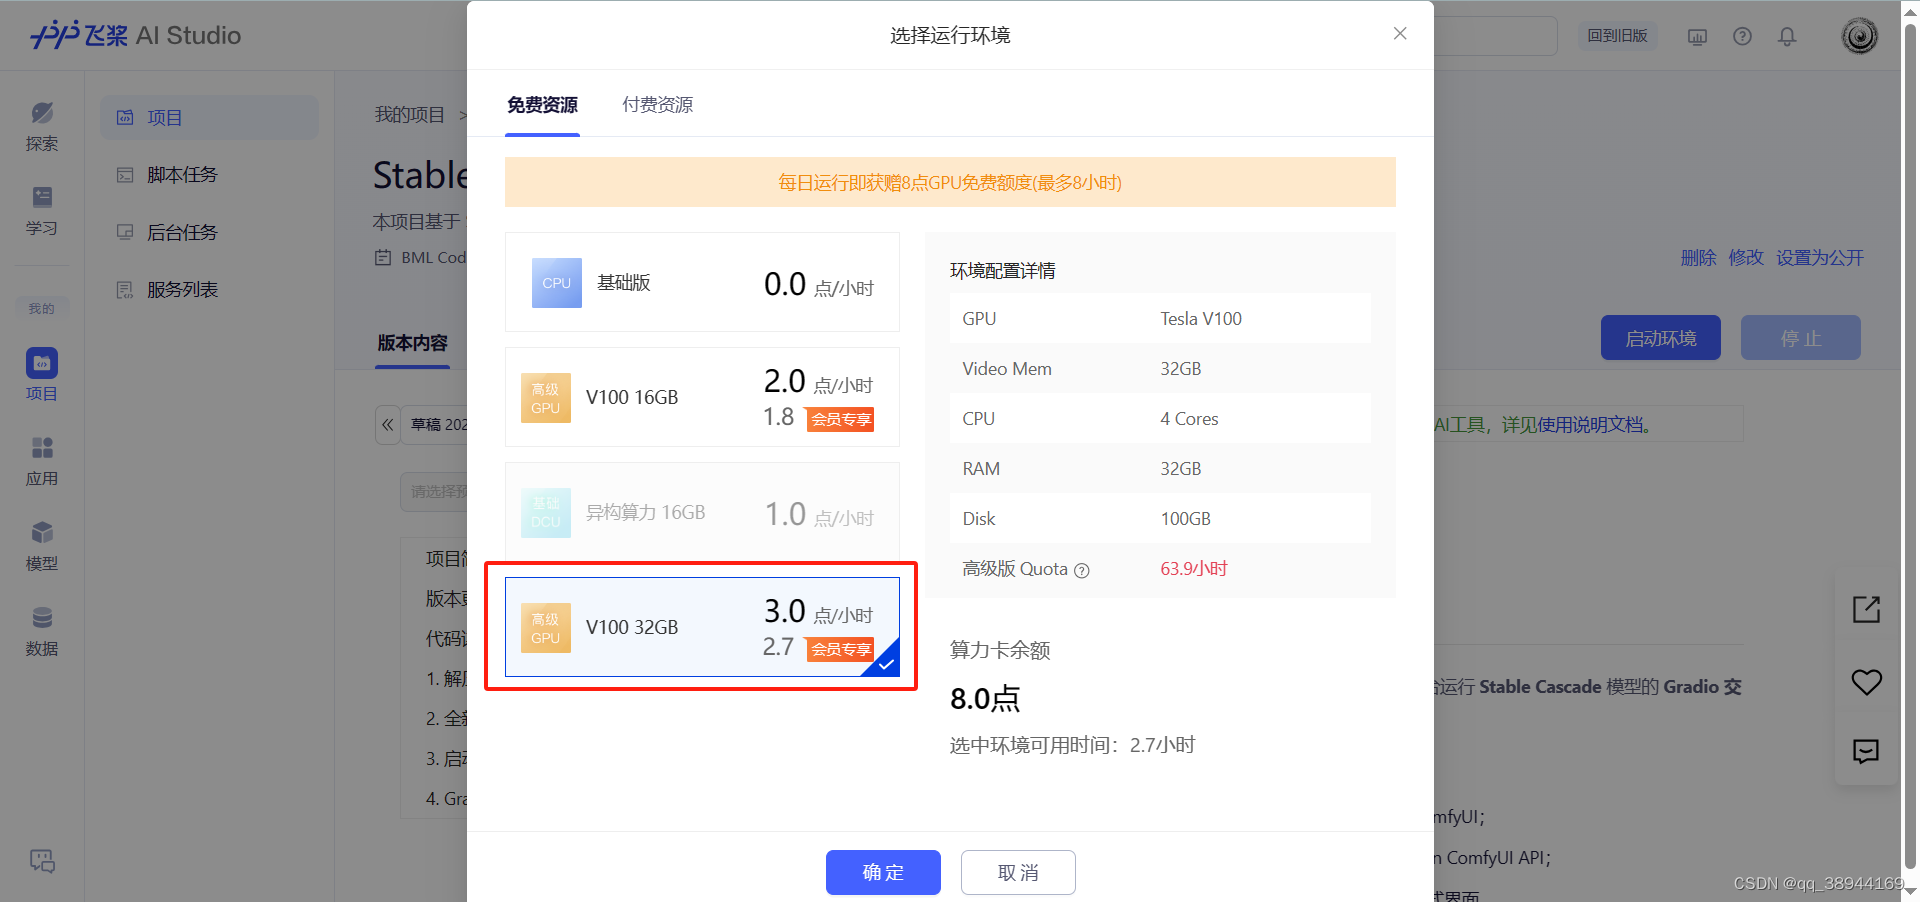
Task: Switch to the 免费资源 tab
Action: pyautogui.click(x=542, y=105)
